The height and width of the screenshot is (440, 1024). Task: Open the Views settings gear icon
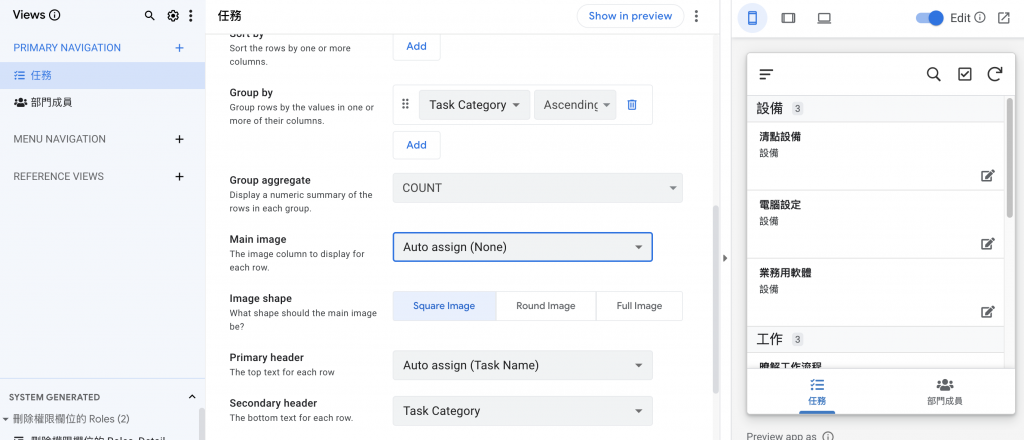173,16
